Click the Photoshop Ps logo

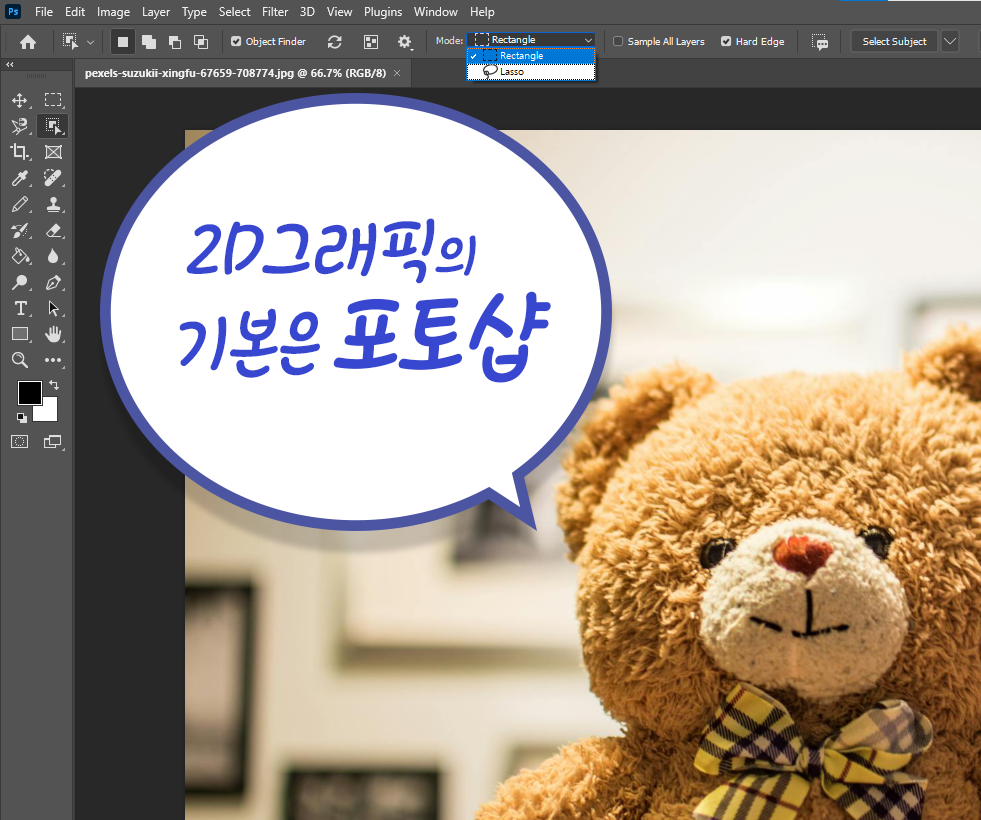point(13,11)
